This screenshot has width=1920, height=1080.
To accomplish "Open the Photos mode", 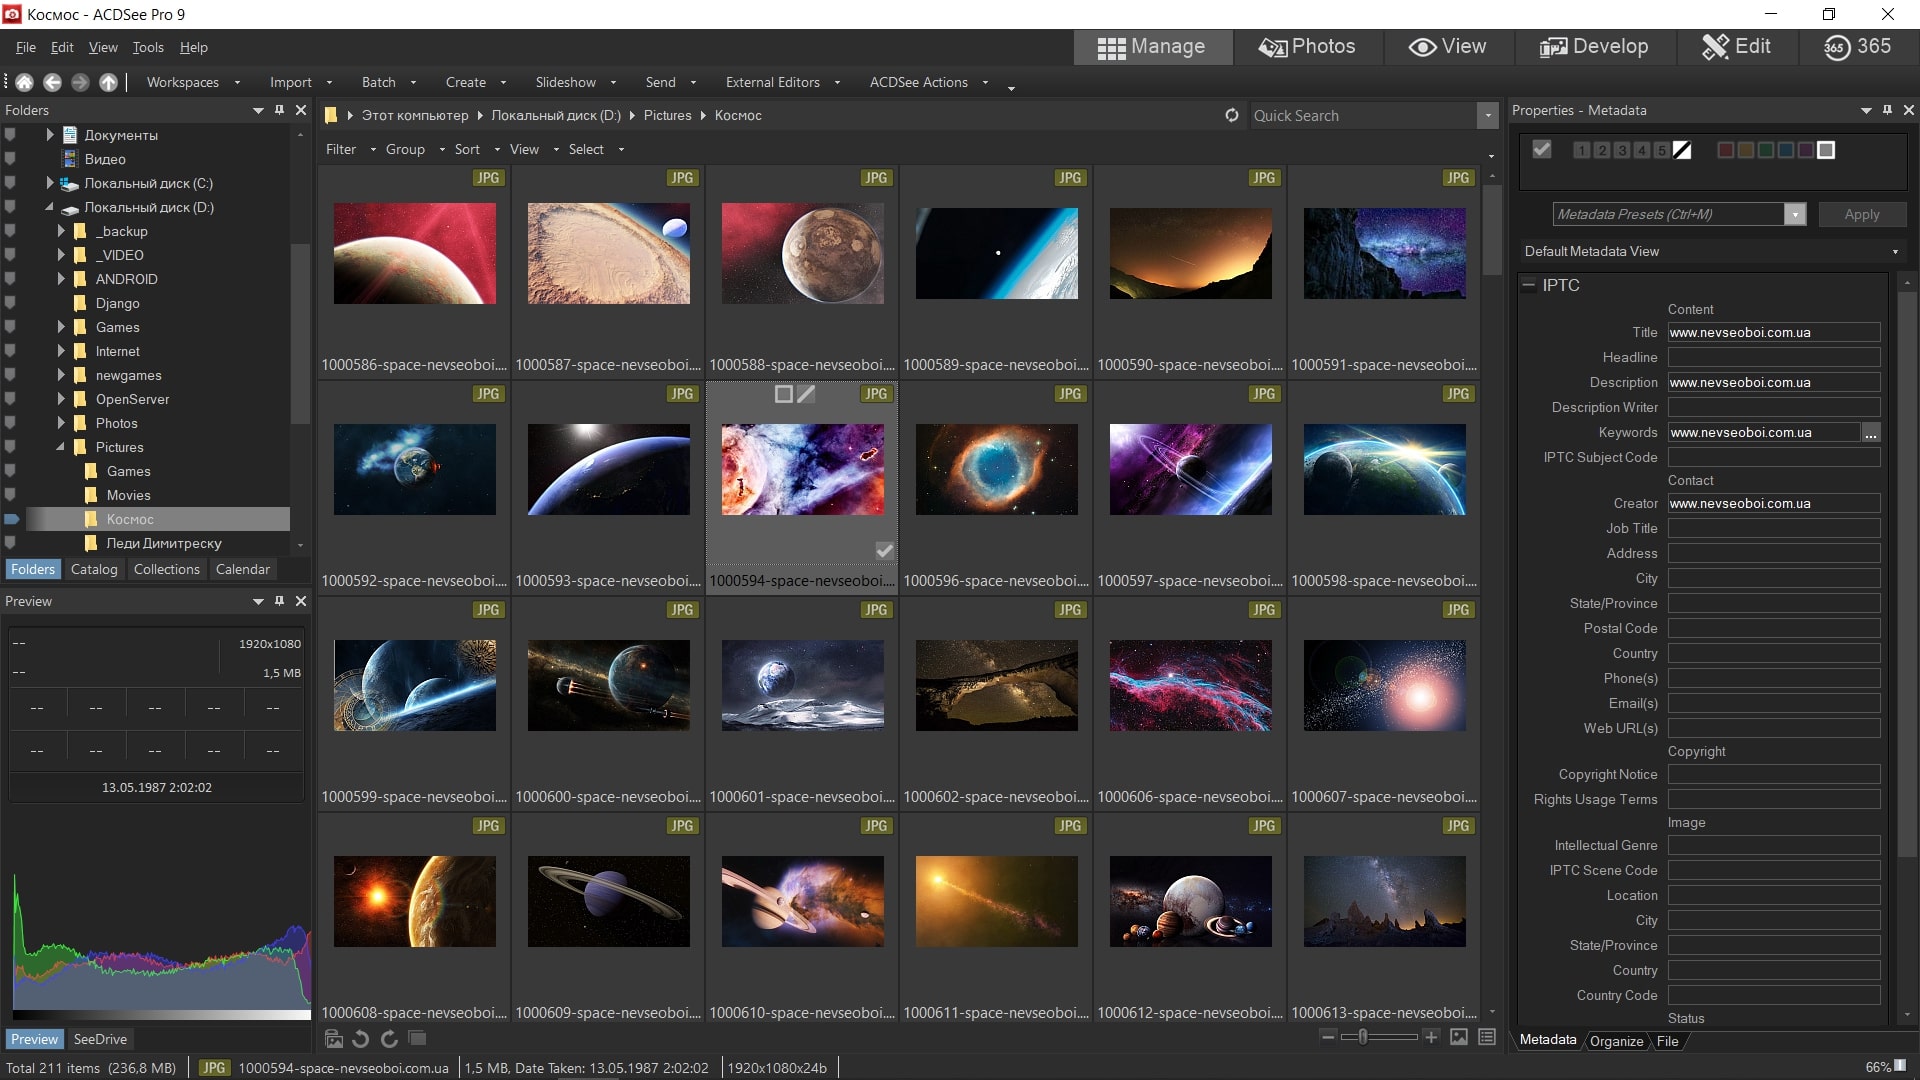I will [x=1307, y=47].
